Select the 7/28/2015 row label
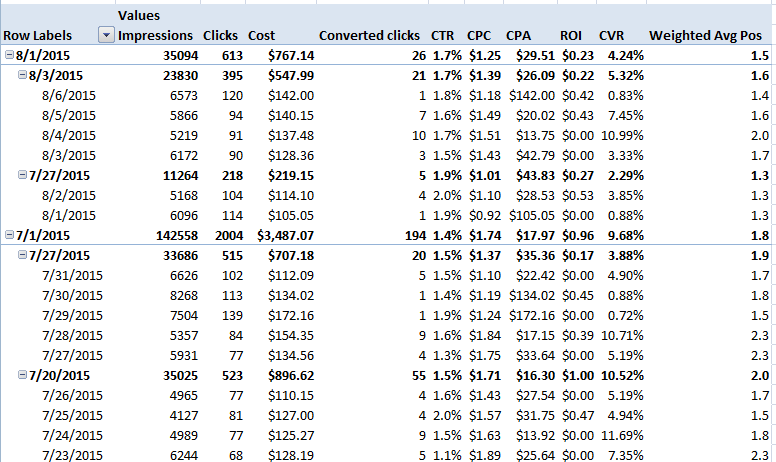 click(x=72, y=335)
